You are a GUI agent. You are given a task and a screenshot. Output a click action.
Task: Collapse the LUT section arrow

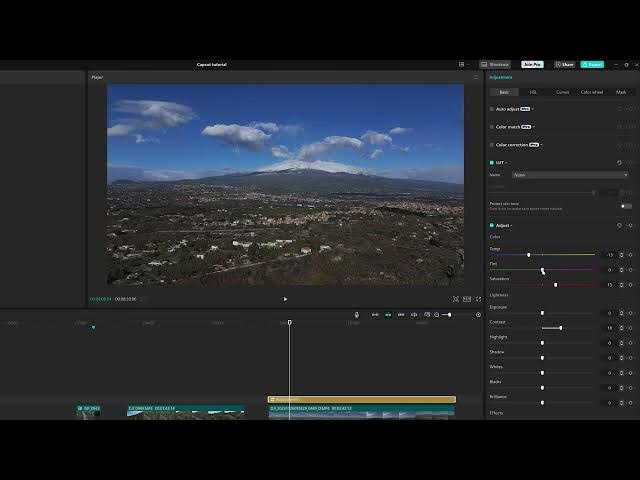(507, 162)
